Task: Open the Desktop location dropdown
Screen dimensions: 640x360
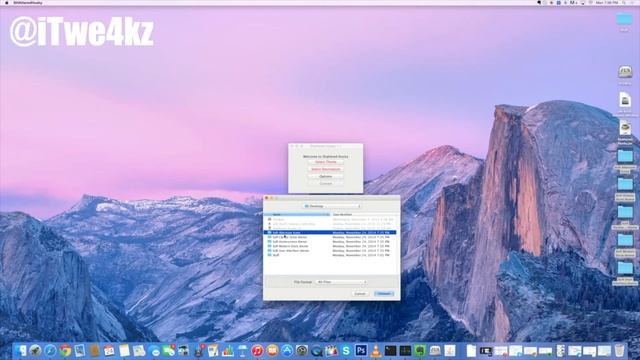Action: click(x=331, y=206)
